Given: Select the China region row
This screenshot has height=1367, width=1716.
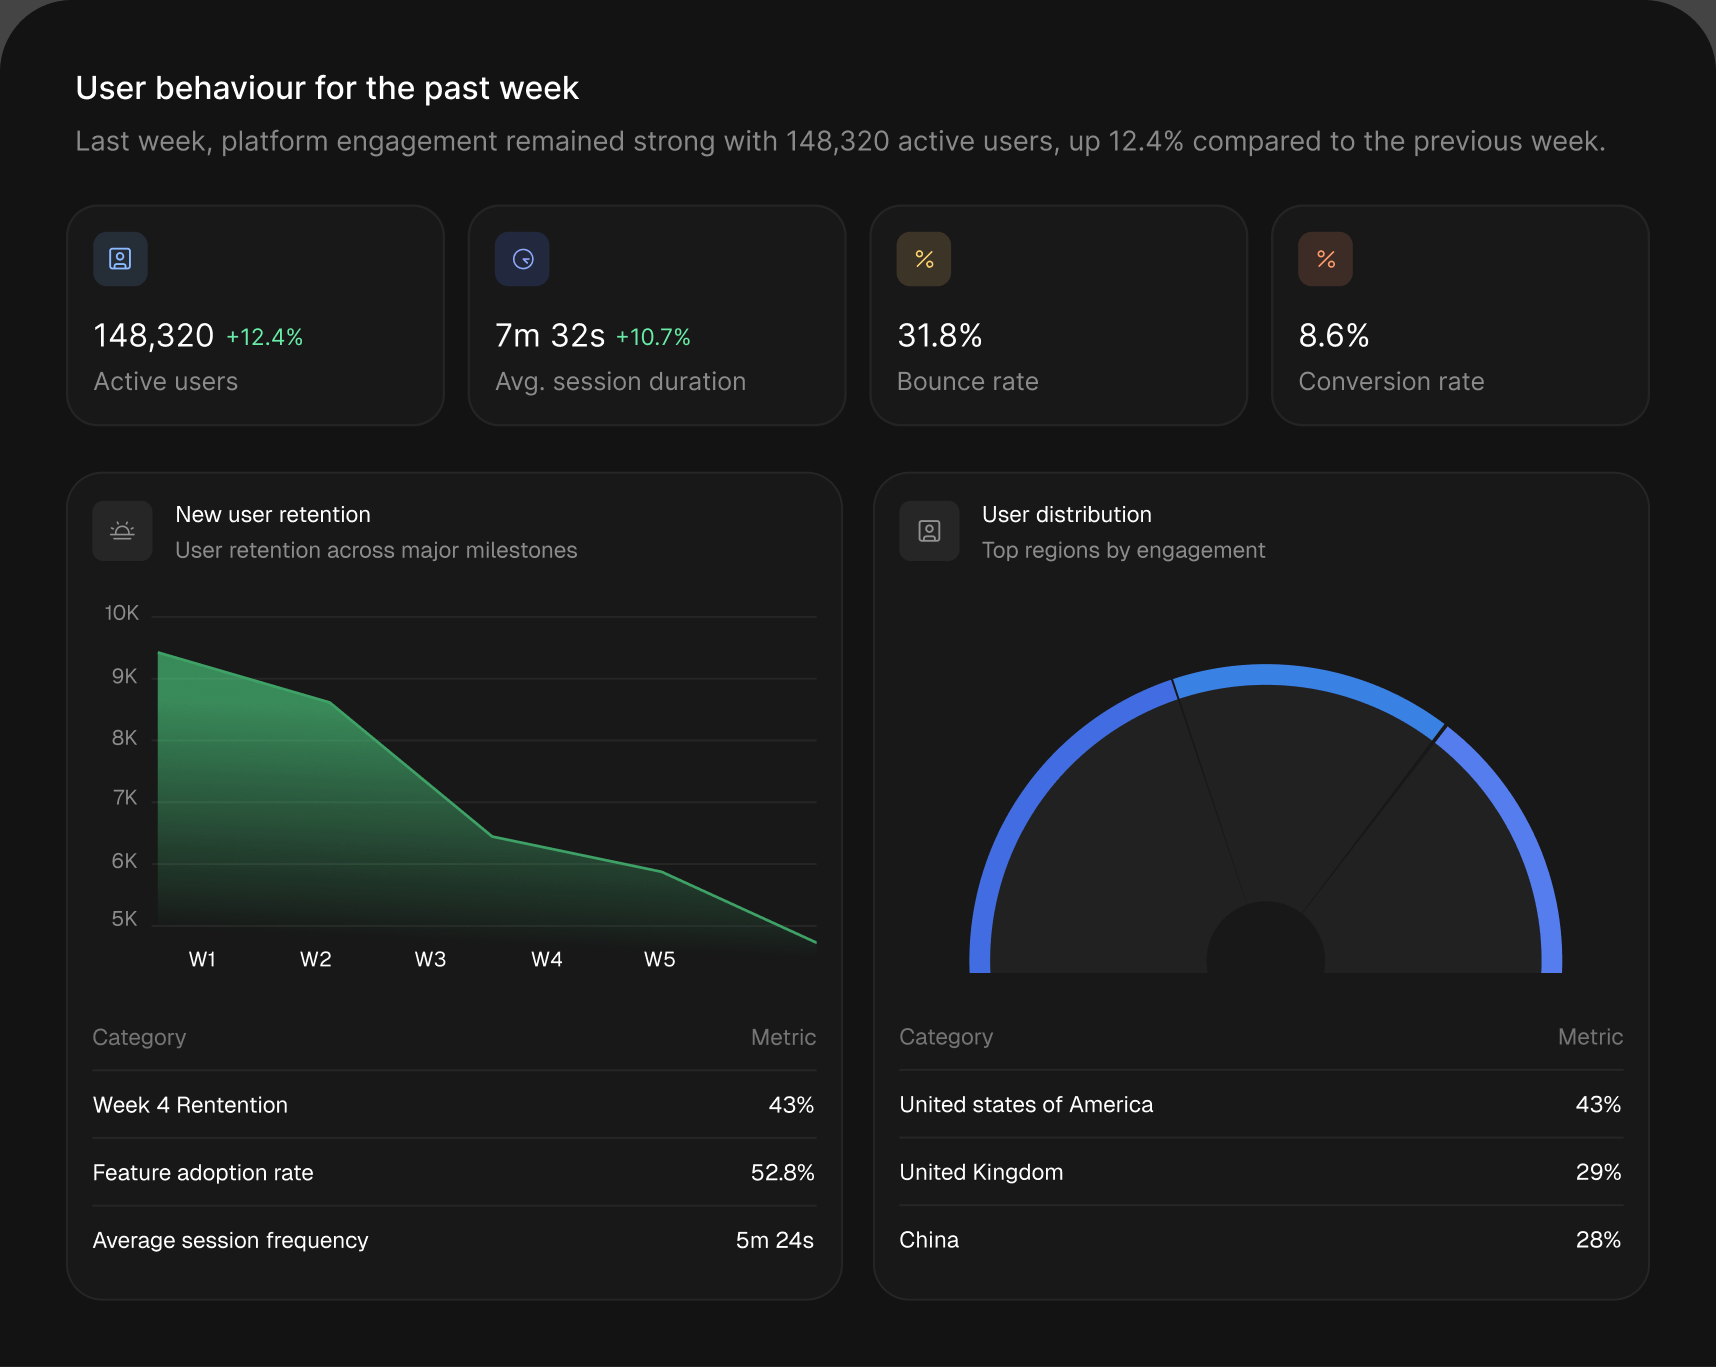Looking at the screenshot, I should coord(1261,1240).
